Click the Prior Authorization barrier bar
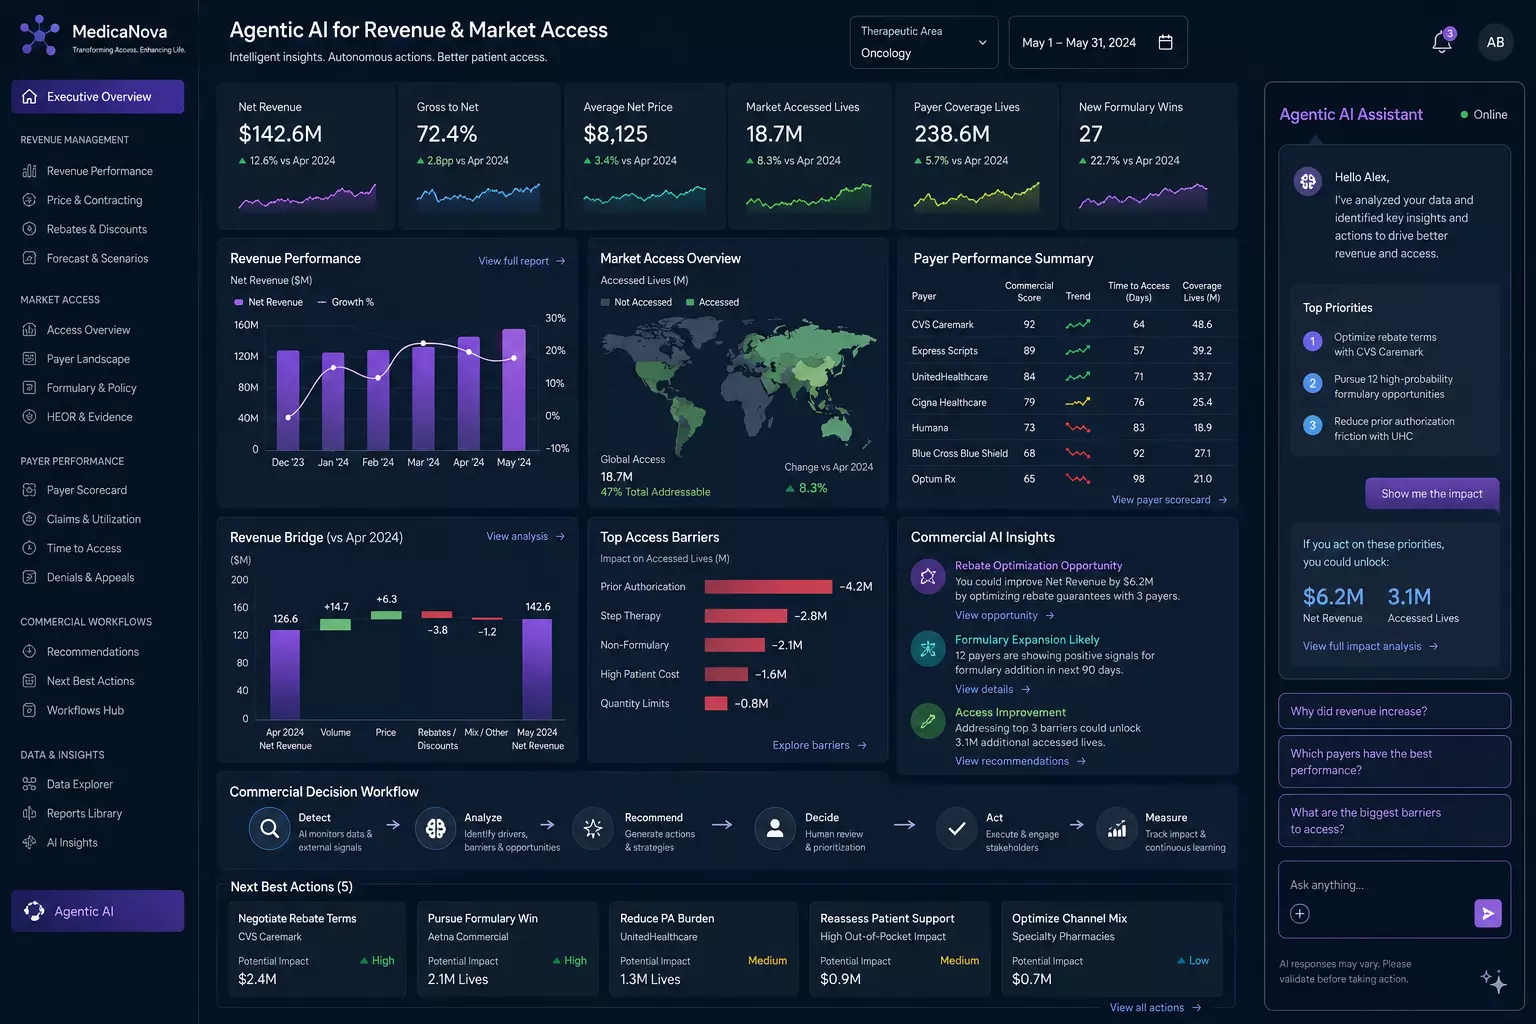 [768, 587]
